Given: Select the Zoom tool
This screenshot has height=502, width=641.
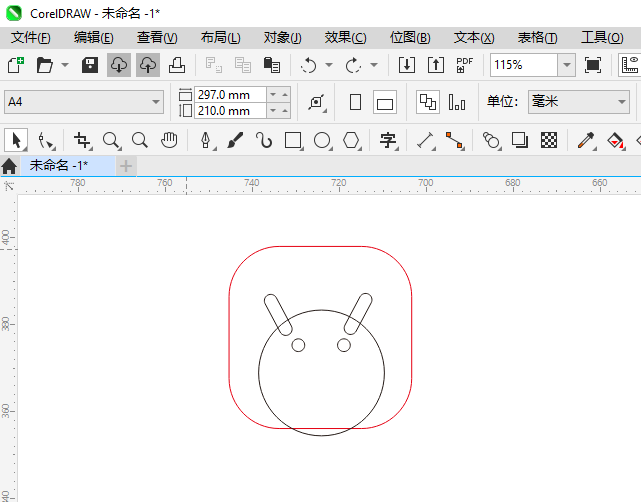Looking at the screenshot, I should tap(111, 141).
